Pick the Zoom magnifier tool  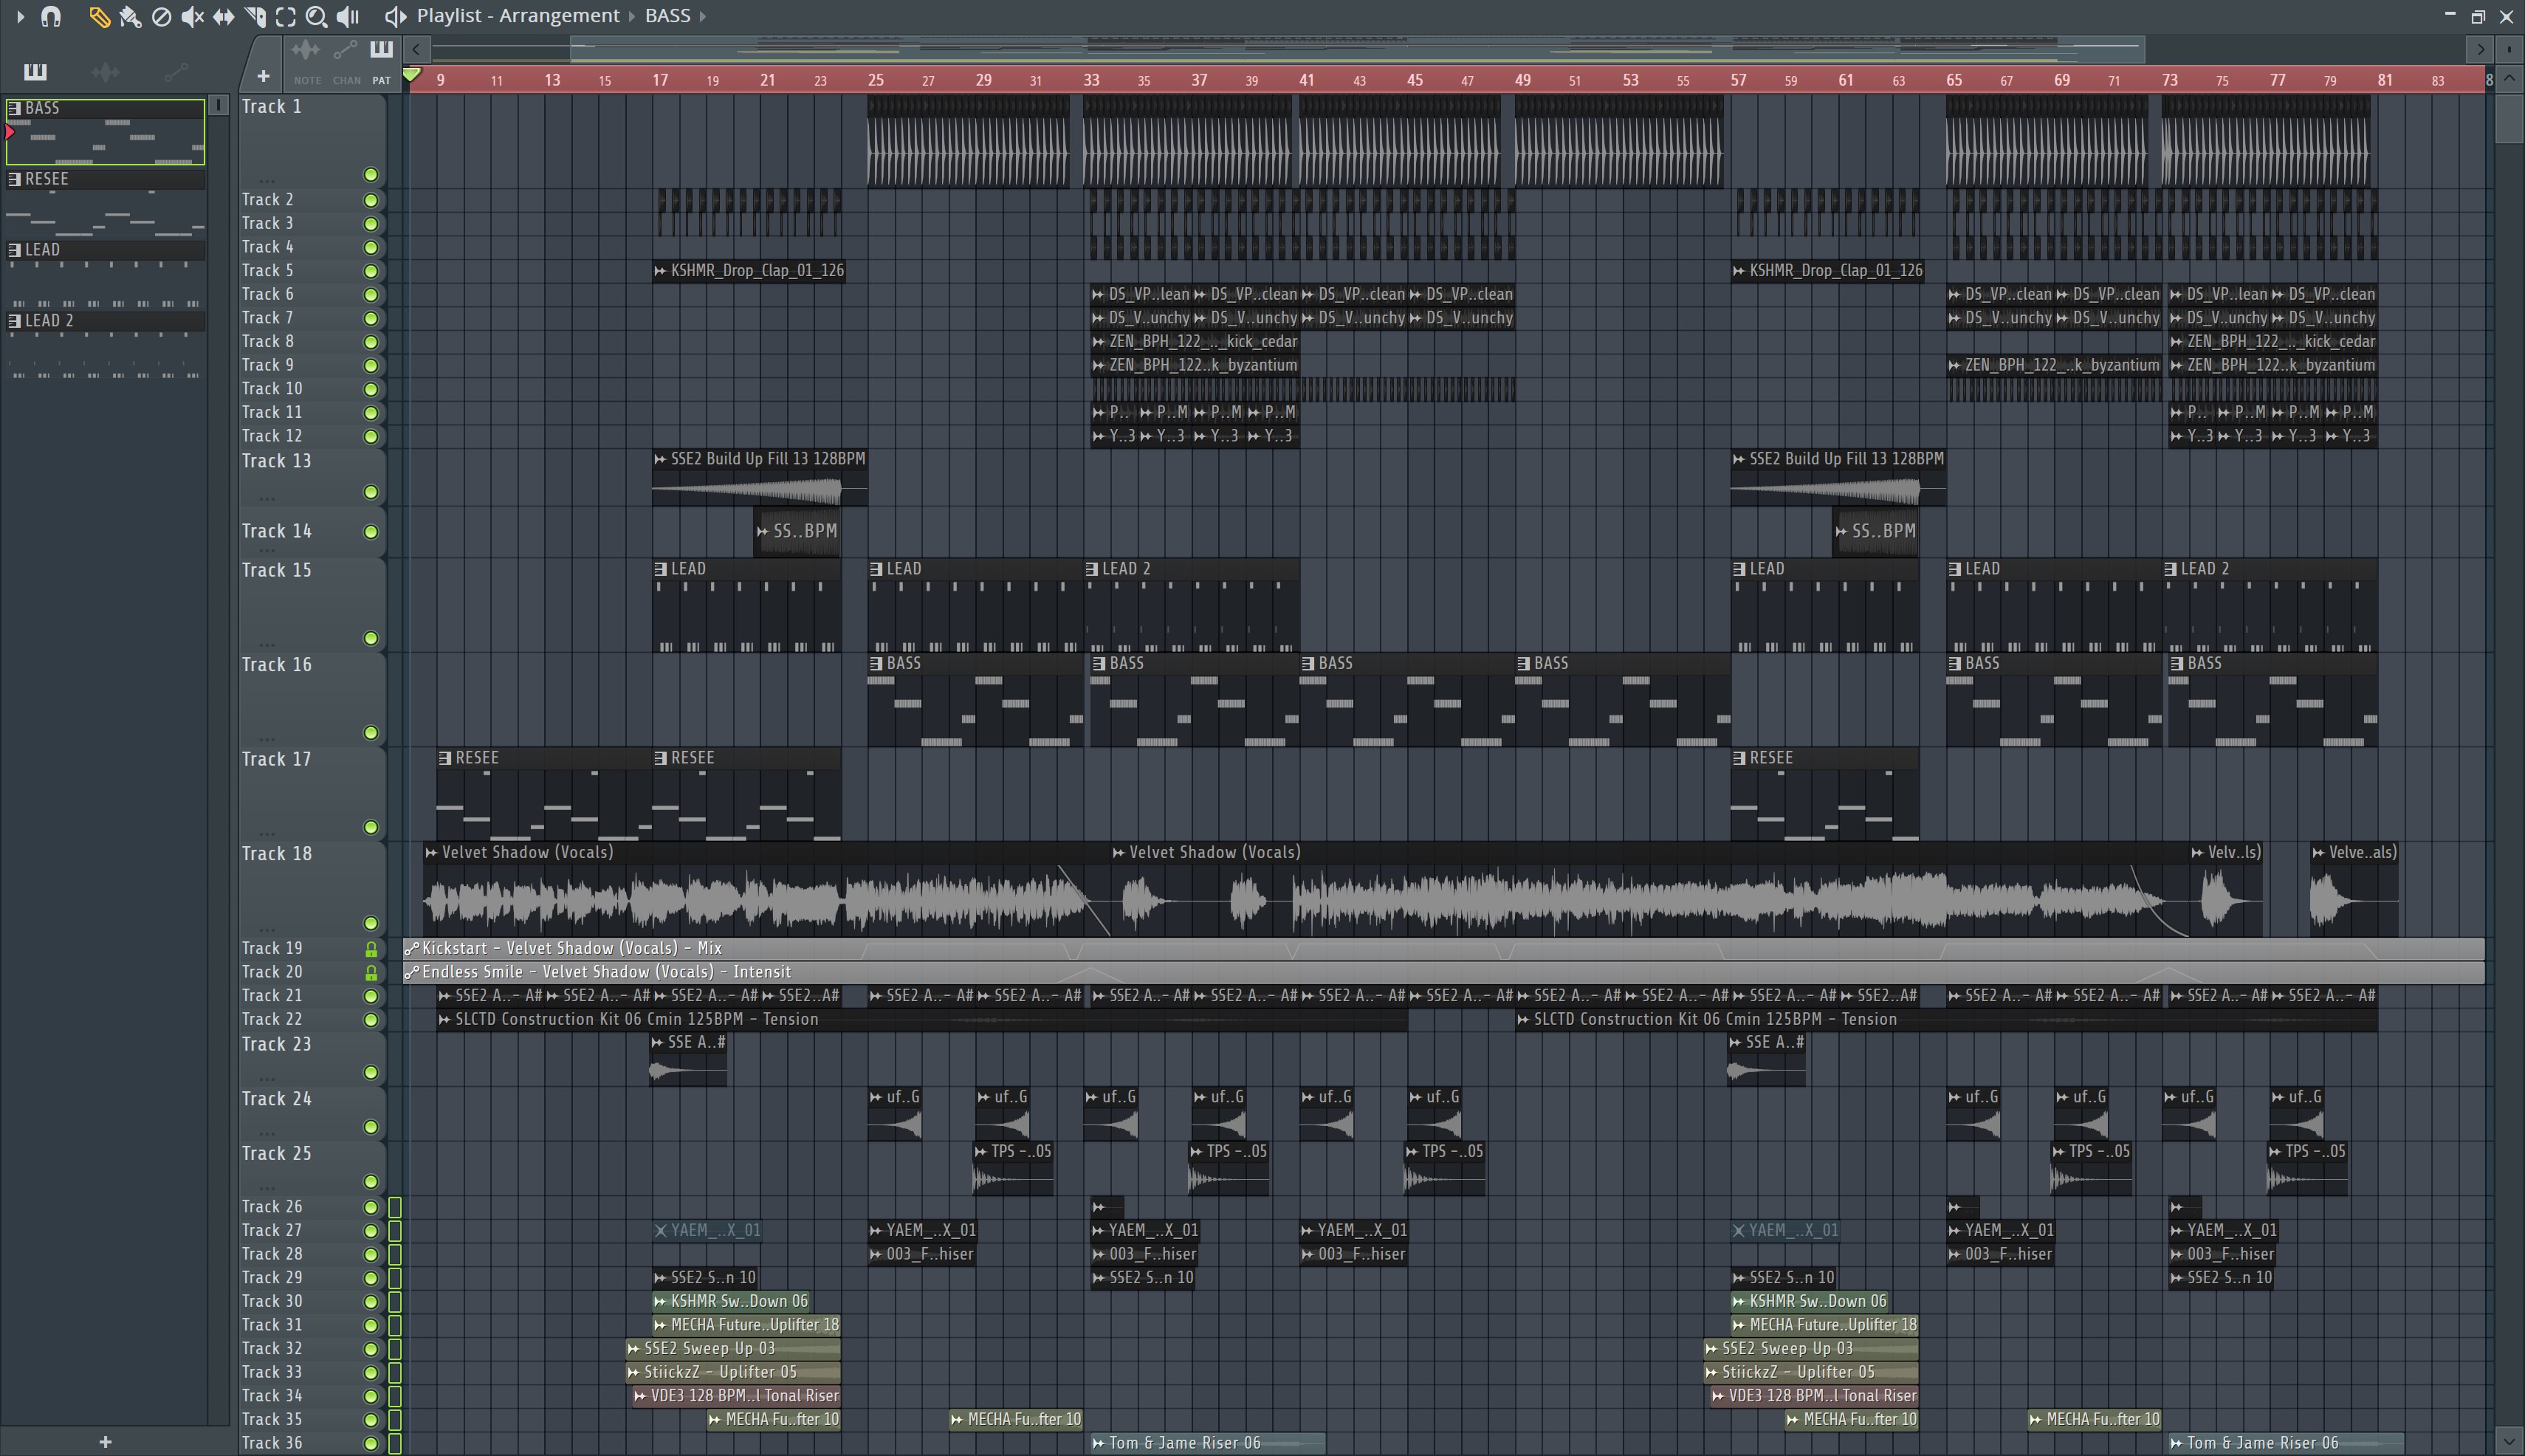pos(316,16)
